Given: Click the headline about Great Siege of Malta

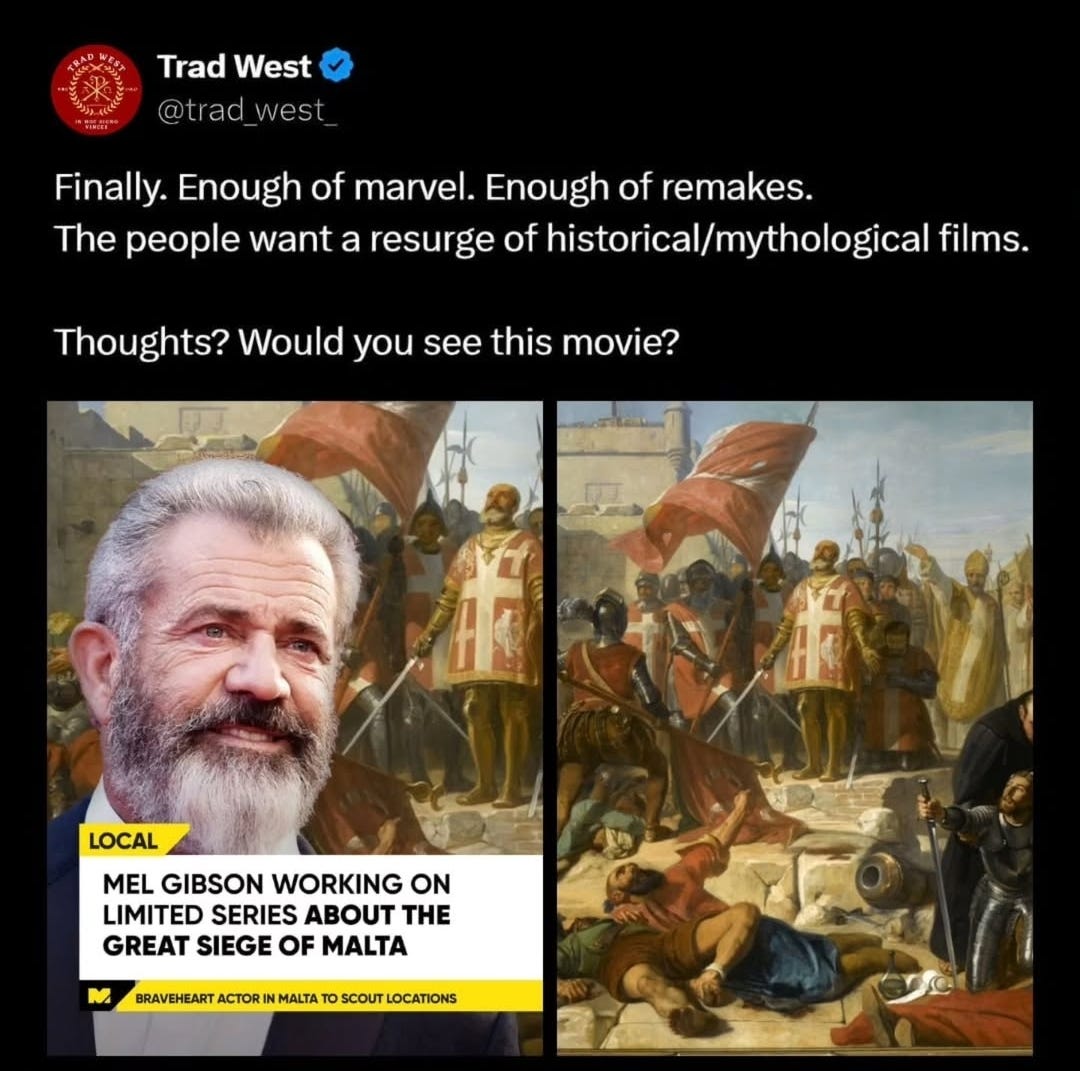Looking at the screenshot, I should 276,915.
